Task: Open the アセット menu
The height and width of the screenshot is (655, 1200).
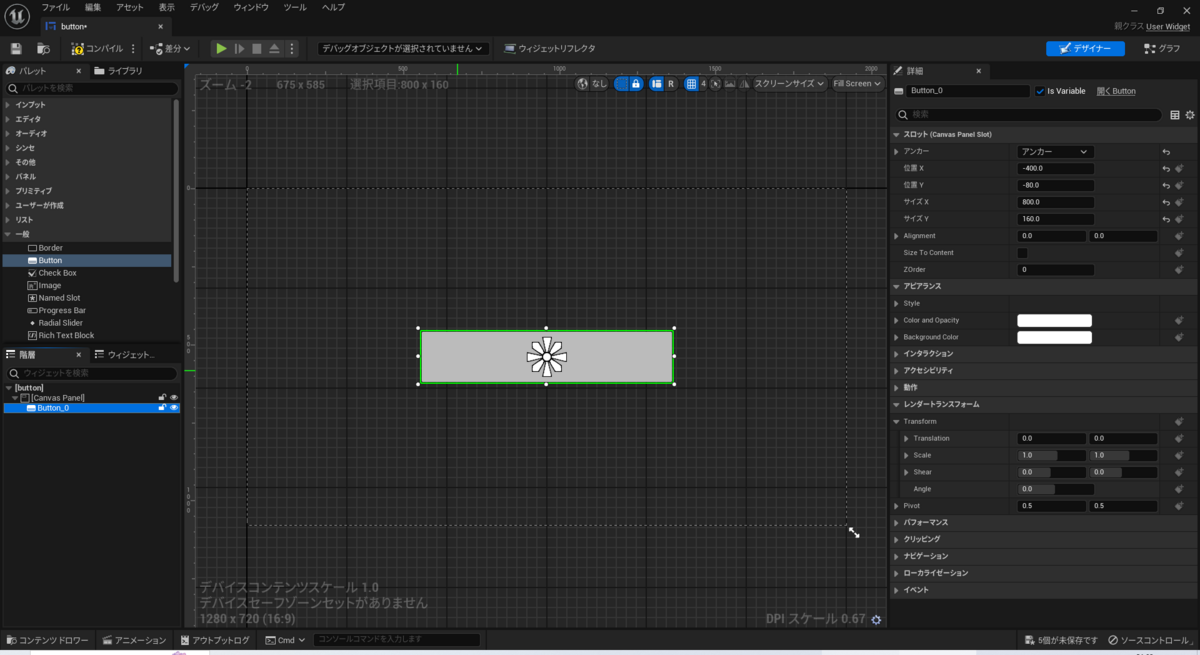Action: click(x=130, y=7)
